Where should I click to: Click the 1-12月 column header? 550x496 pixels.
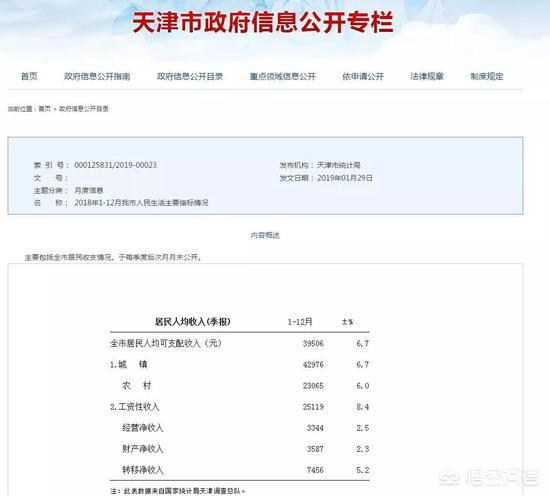[300, 322]
